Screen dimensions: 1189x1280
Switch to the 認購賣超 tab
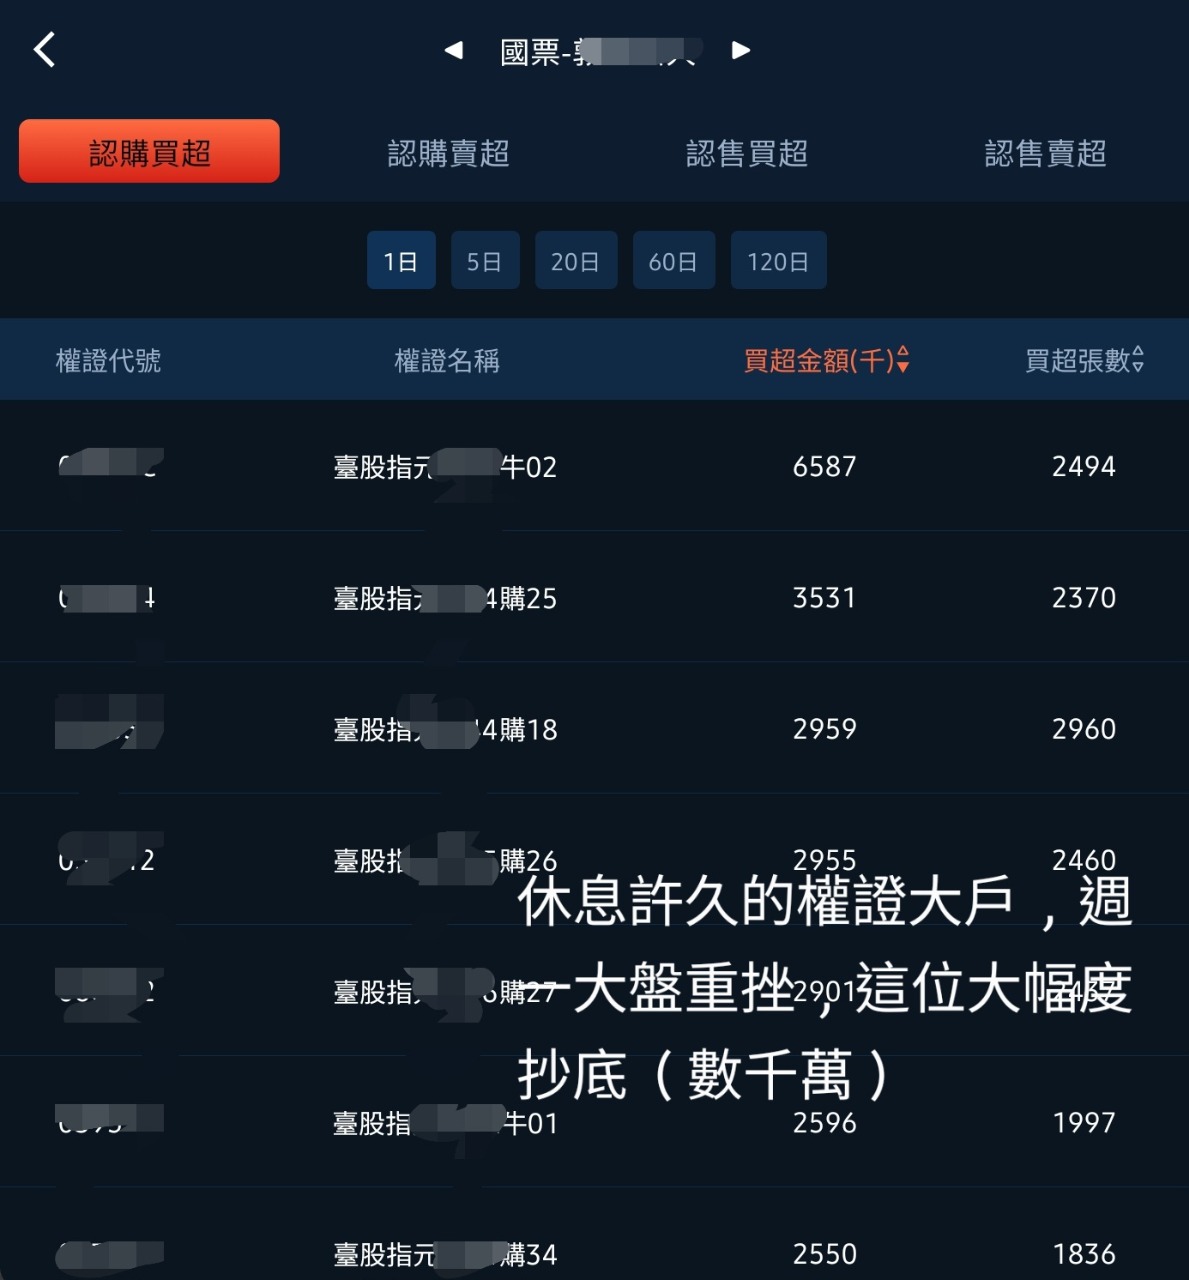(x=448, y=153)
